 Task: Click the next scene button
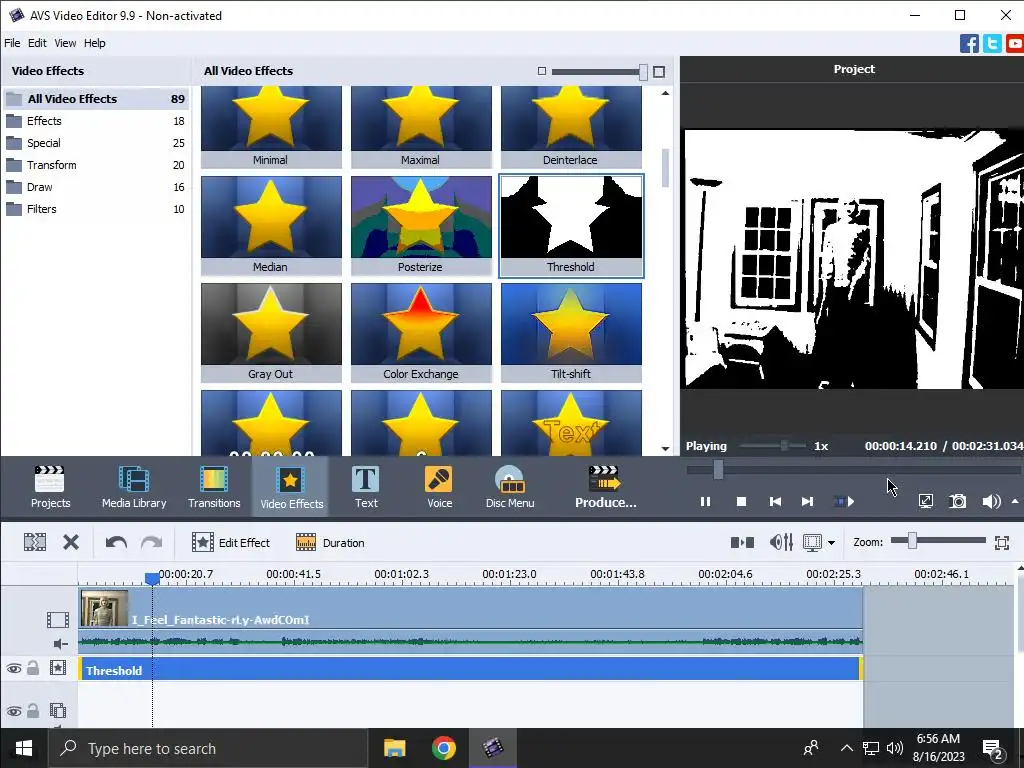[844, 502]
